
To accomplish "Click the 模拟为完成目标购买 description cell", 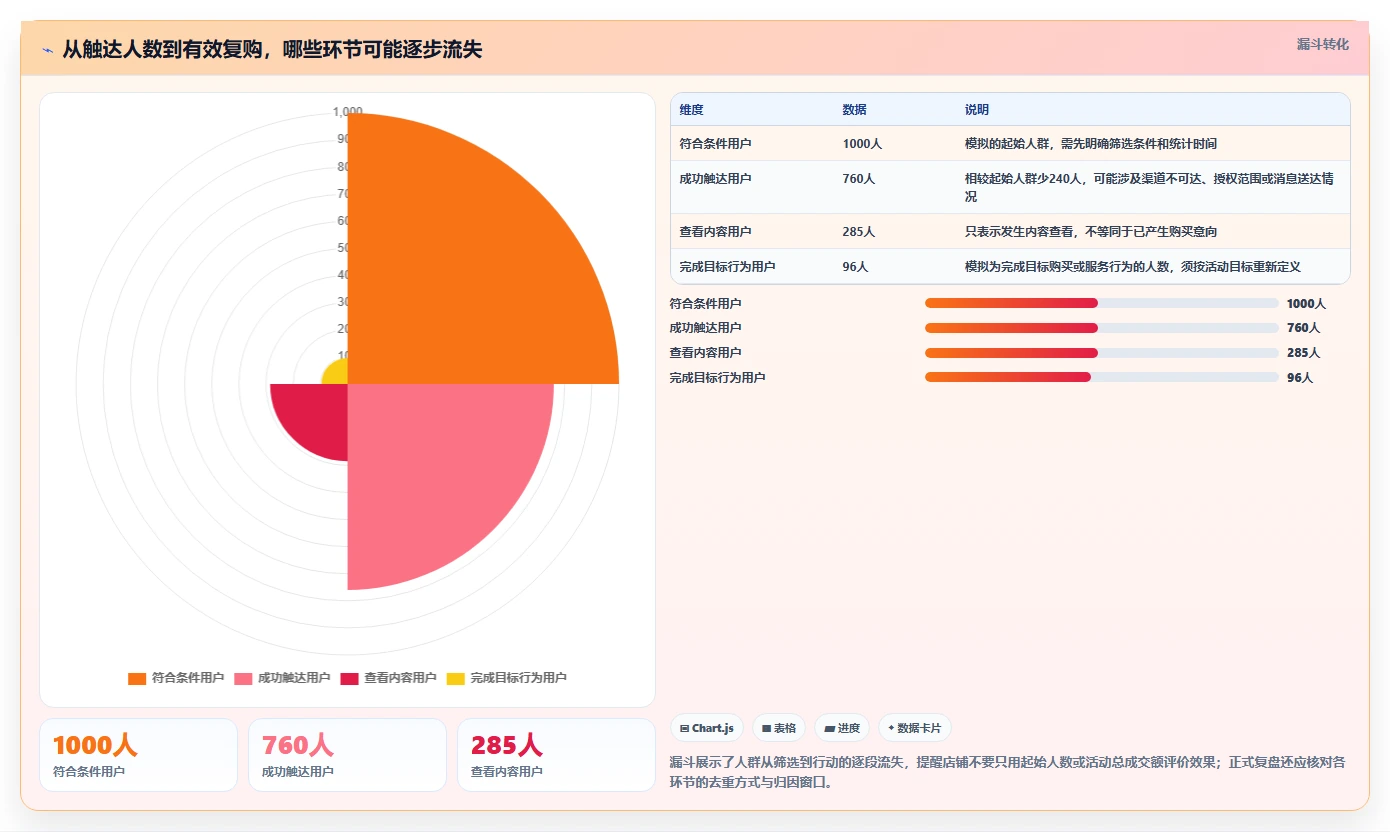I will pos(1153,267).
